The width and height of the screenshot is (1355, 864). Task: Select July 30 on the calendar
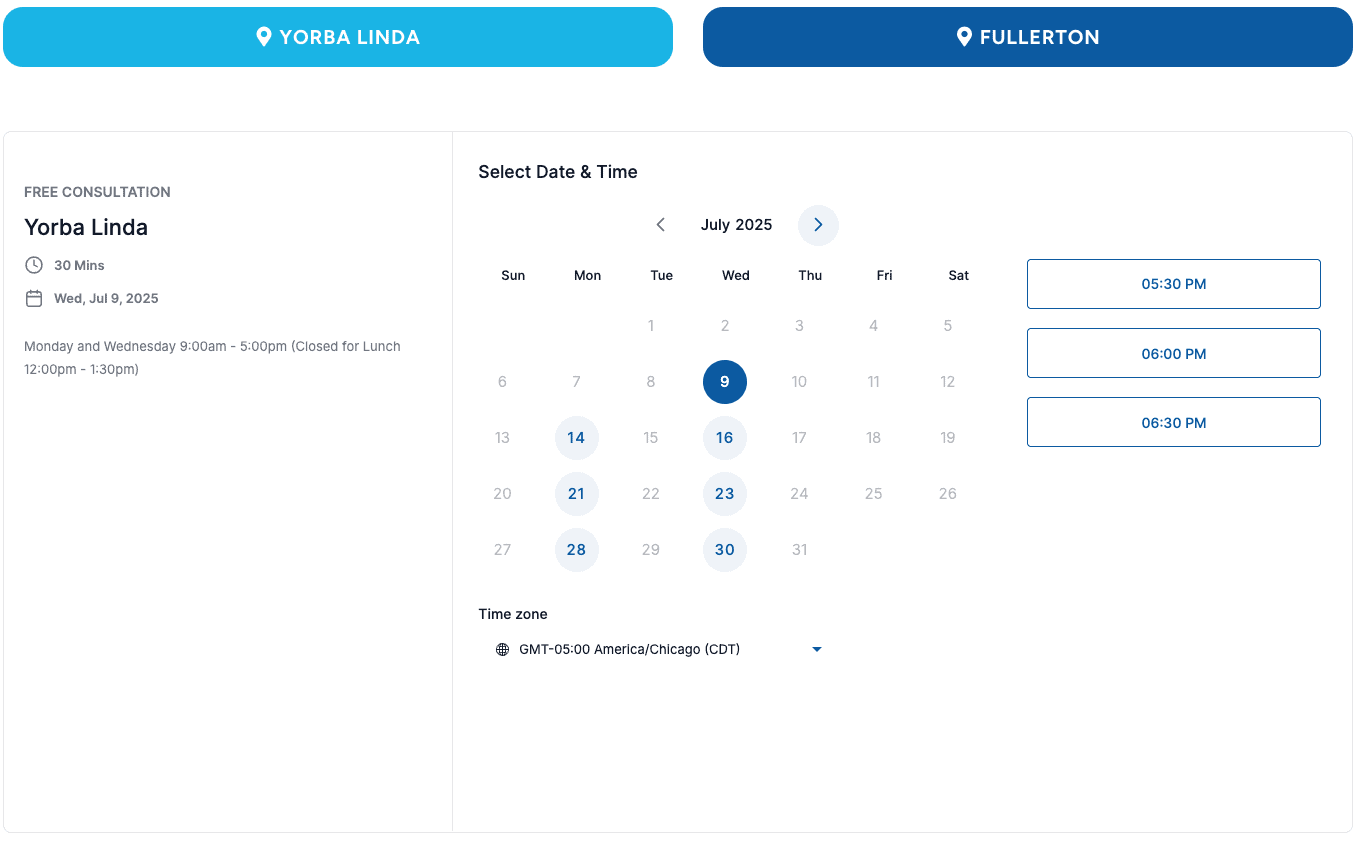pyautogui.click(x=725, y=550)
